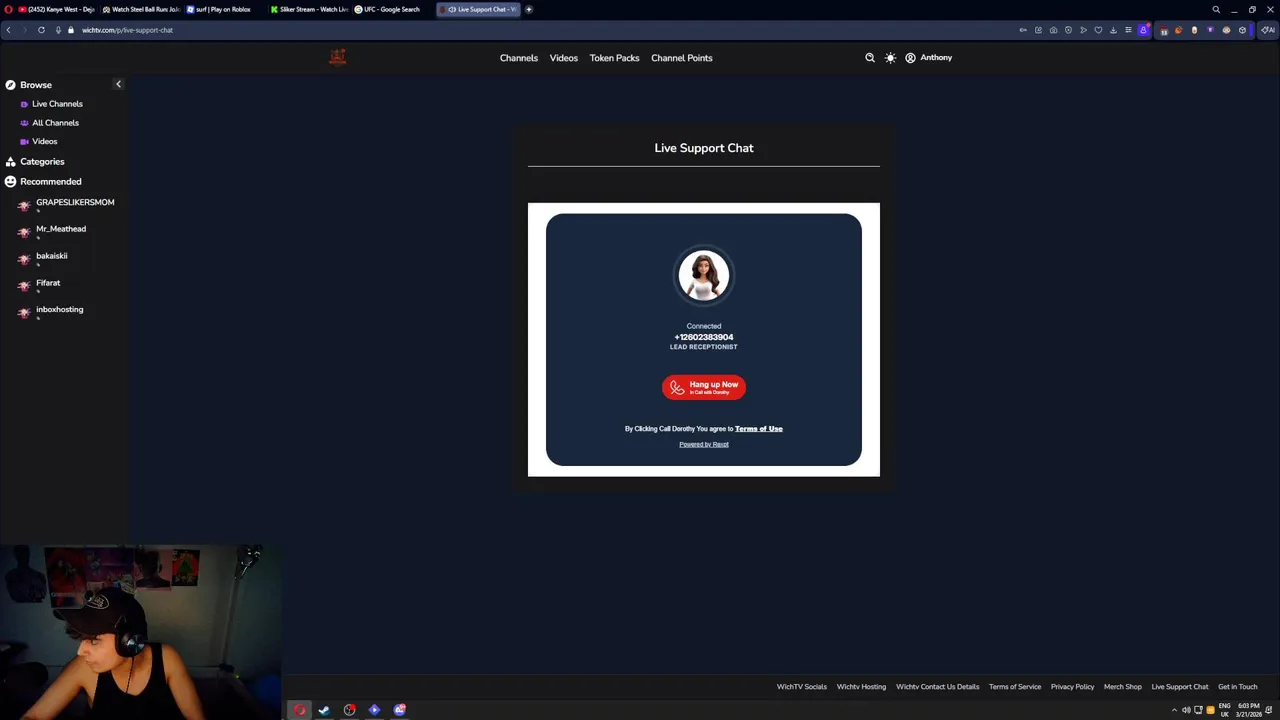
Task: Click Hang up Now button
Action: pos(704,387)
